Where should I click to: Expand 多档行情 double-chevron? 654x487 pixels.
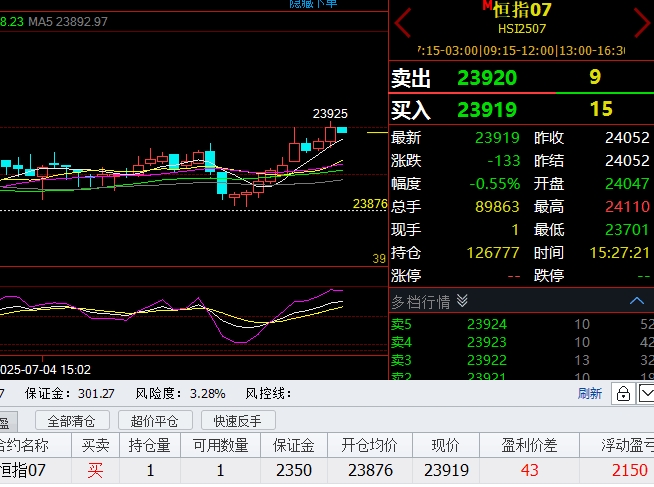click(462, 301)
